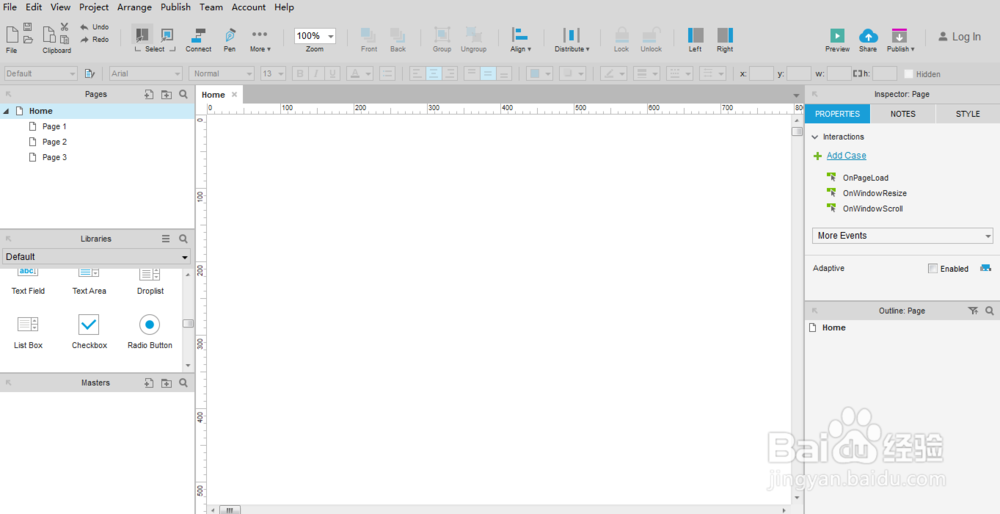Open the Publish dropdown

900,40
